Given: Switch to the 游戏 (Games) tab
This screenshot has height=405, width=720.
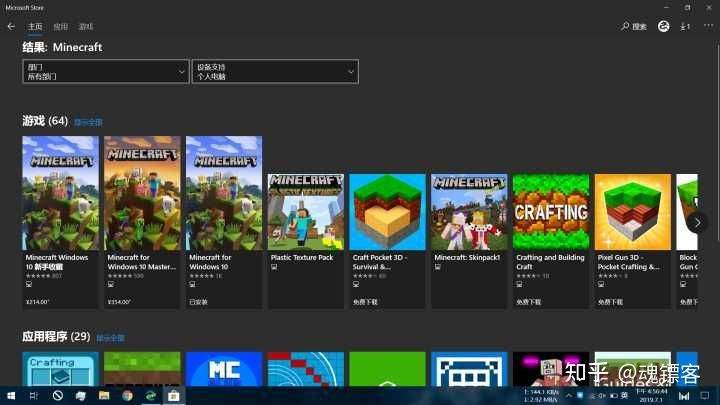Looking at the screenshot, I should point(86,27).
